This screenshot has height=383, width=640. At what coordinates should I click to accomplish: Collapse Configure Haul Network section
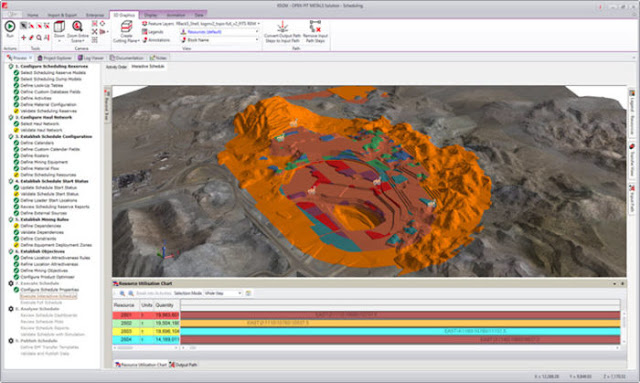(x=11, y=117)
